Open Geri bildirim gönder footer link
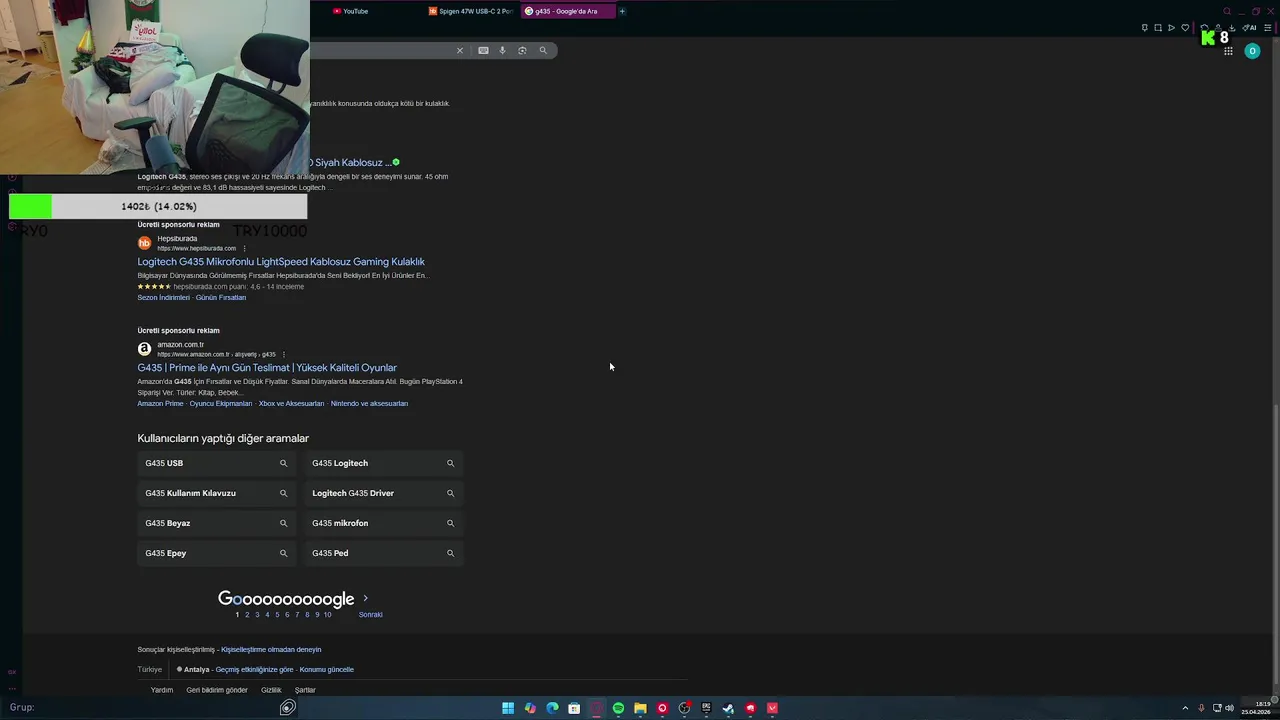The width and height of the screenshot is (1280, 720). point(217,690)
